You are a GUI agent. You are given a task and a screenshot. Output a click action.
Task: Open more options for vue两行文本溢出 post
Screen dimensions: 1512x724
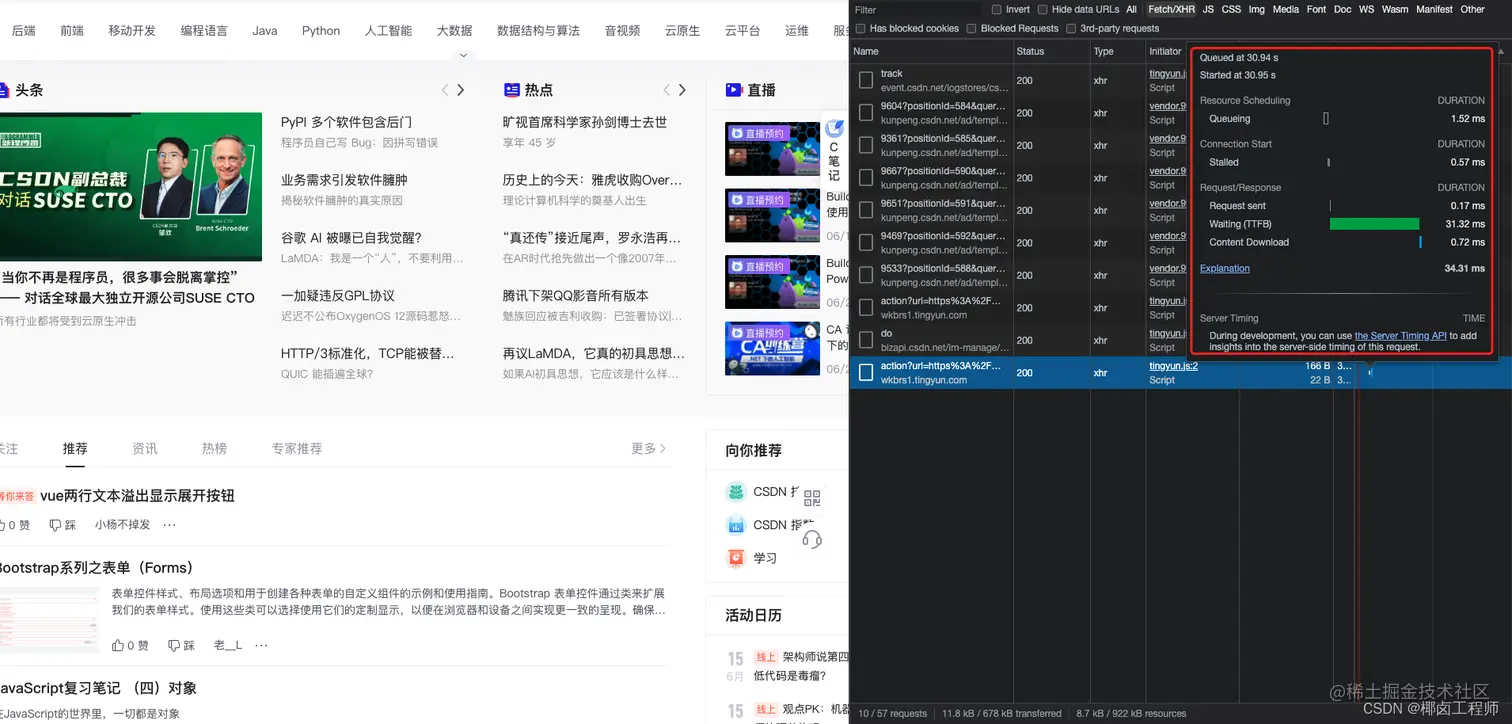(x=169, y=525)
